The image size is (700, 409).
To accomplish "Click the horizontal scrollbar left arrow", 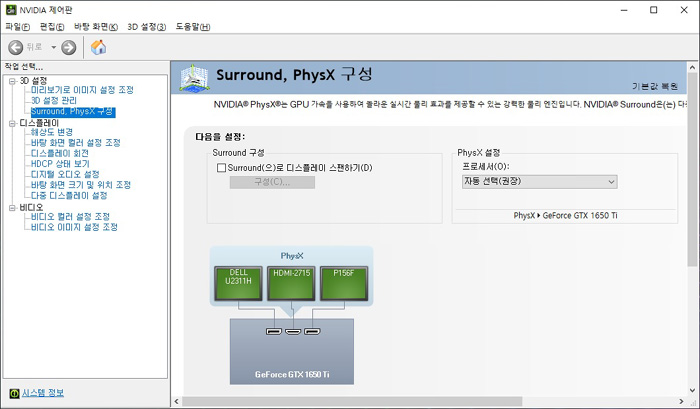I will [x=177, y=401].
